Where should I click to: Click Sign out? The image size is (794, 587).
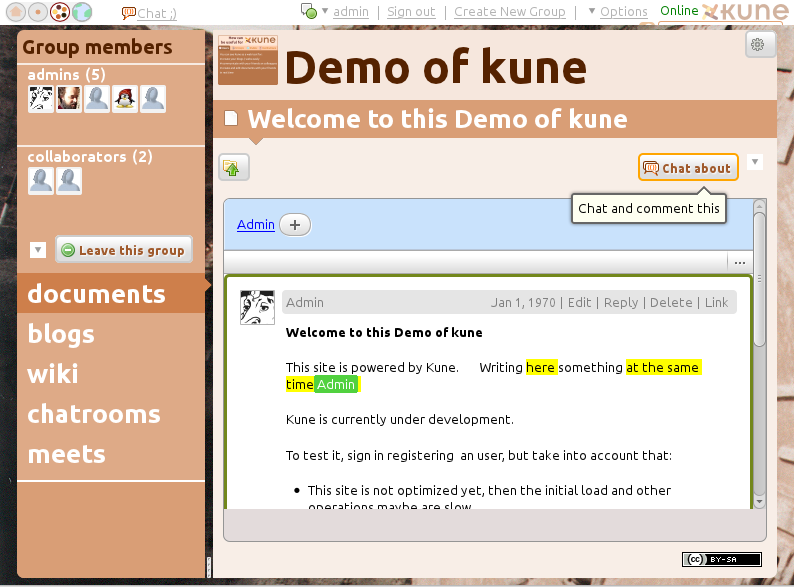[x=411, y=12]
